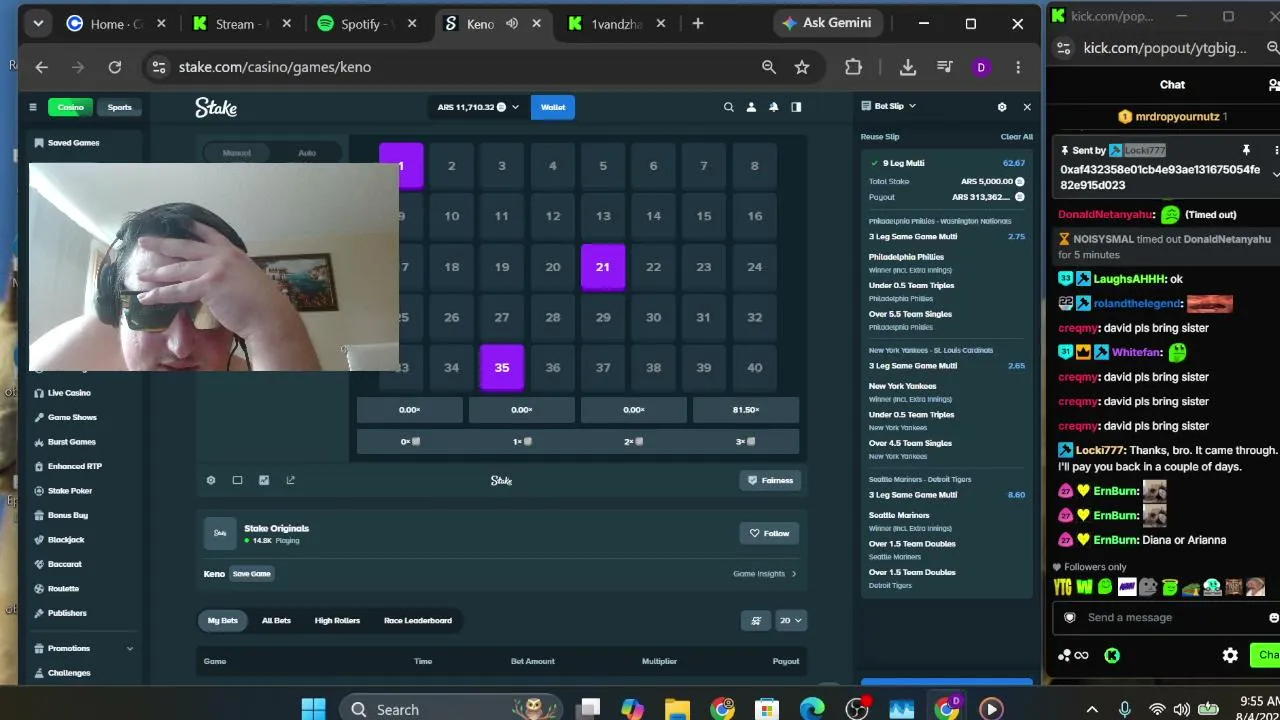Select Keno number 40
The height and width of the screenshot is (720, 1280).
pos(755,368)
